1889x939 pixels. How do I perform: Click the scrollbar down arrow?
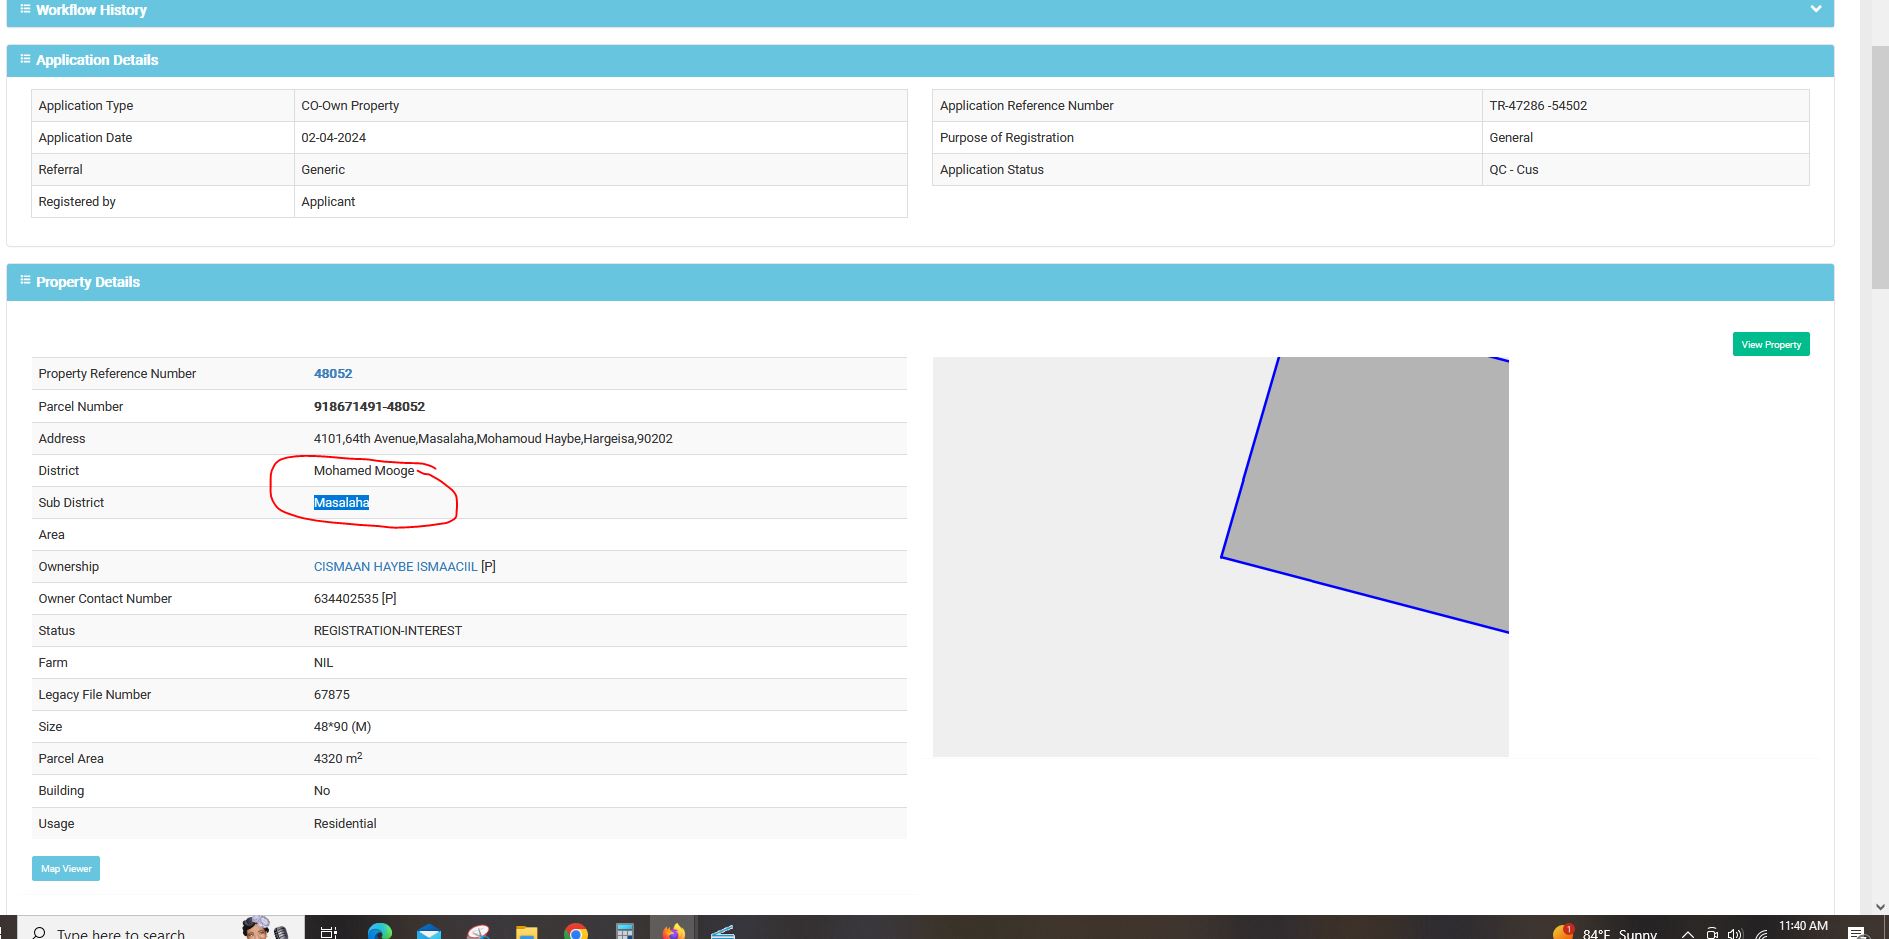pos(1879,906)
